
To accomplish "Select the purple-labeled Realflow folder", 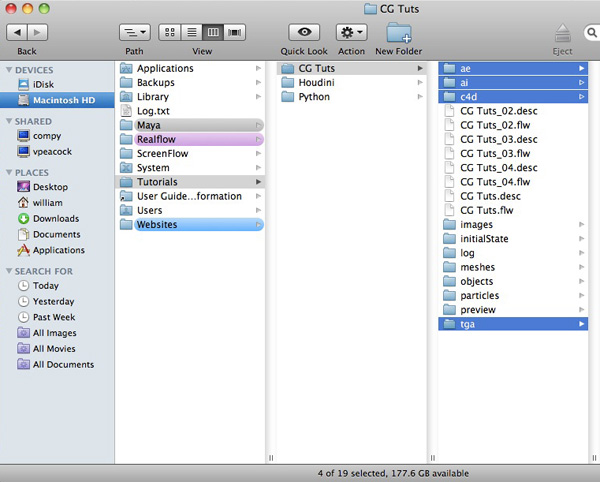I will 190,139.
